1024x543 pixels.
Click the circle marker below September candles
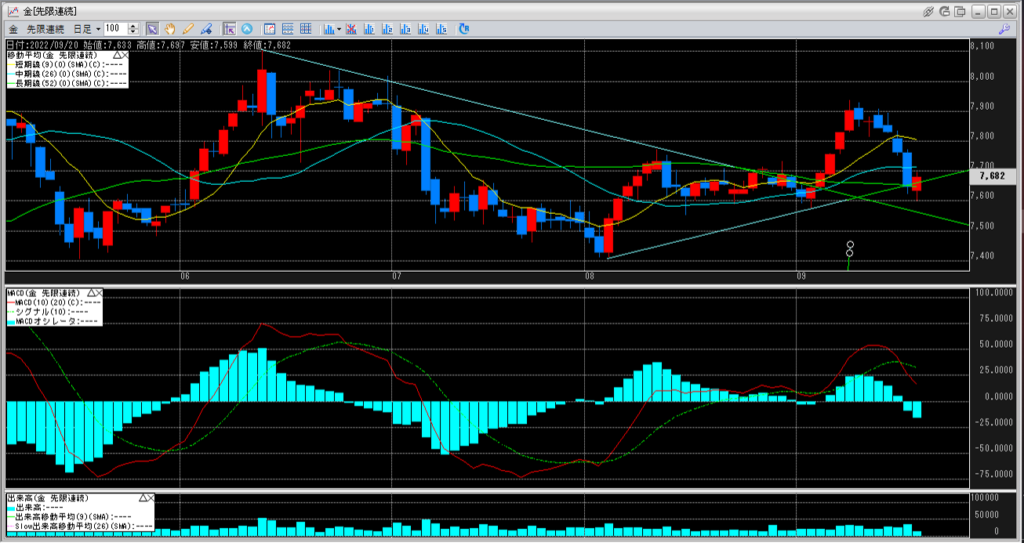(x=850, y=249)
